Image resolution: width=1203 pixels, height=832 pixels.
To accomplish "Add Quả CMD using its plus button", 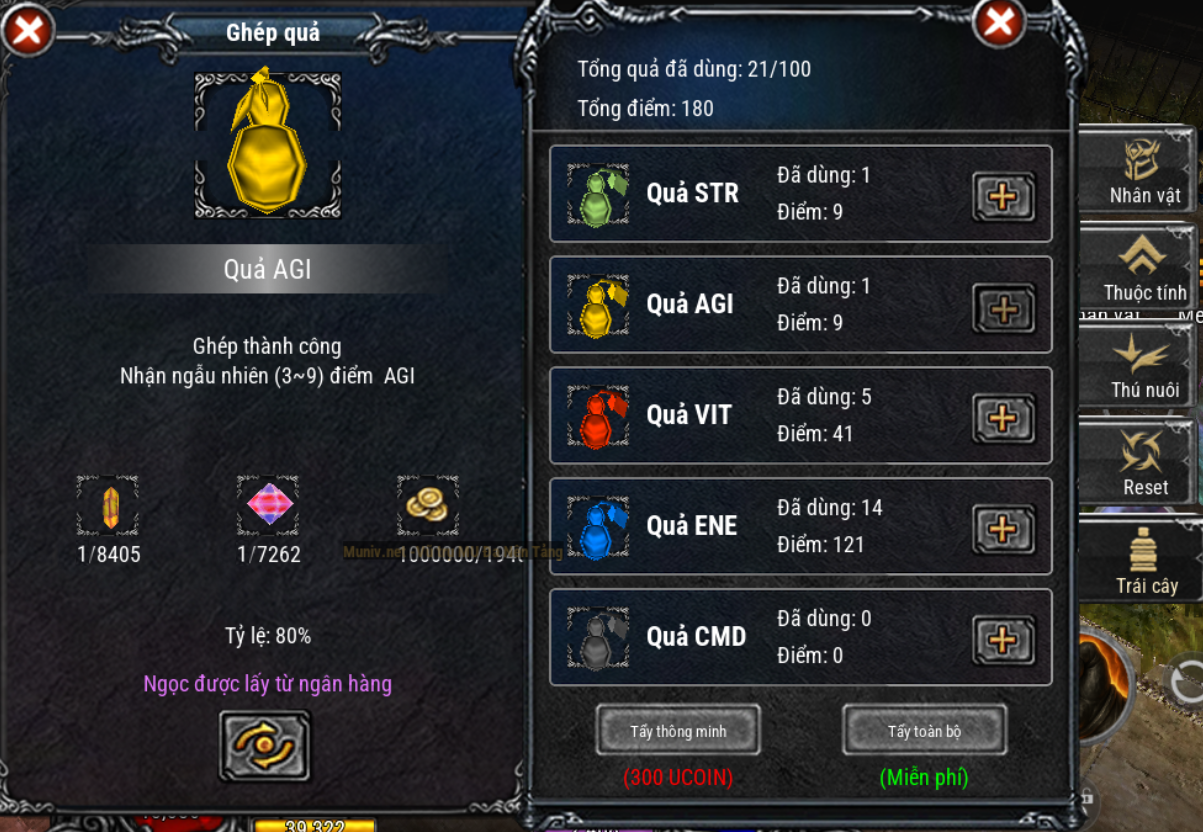I will [x=1003, y=640].
